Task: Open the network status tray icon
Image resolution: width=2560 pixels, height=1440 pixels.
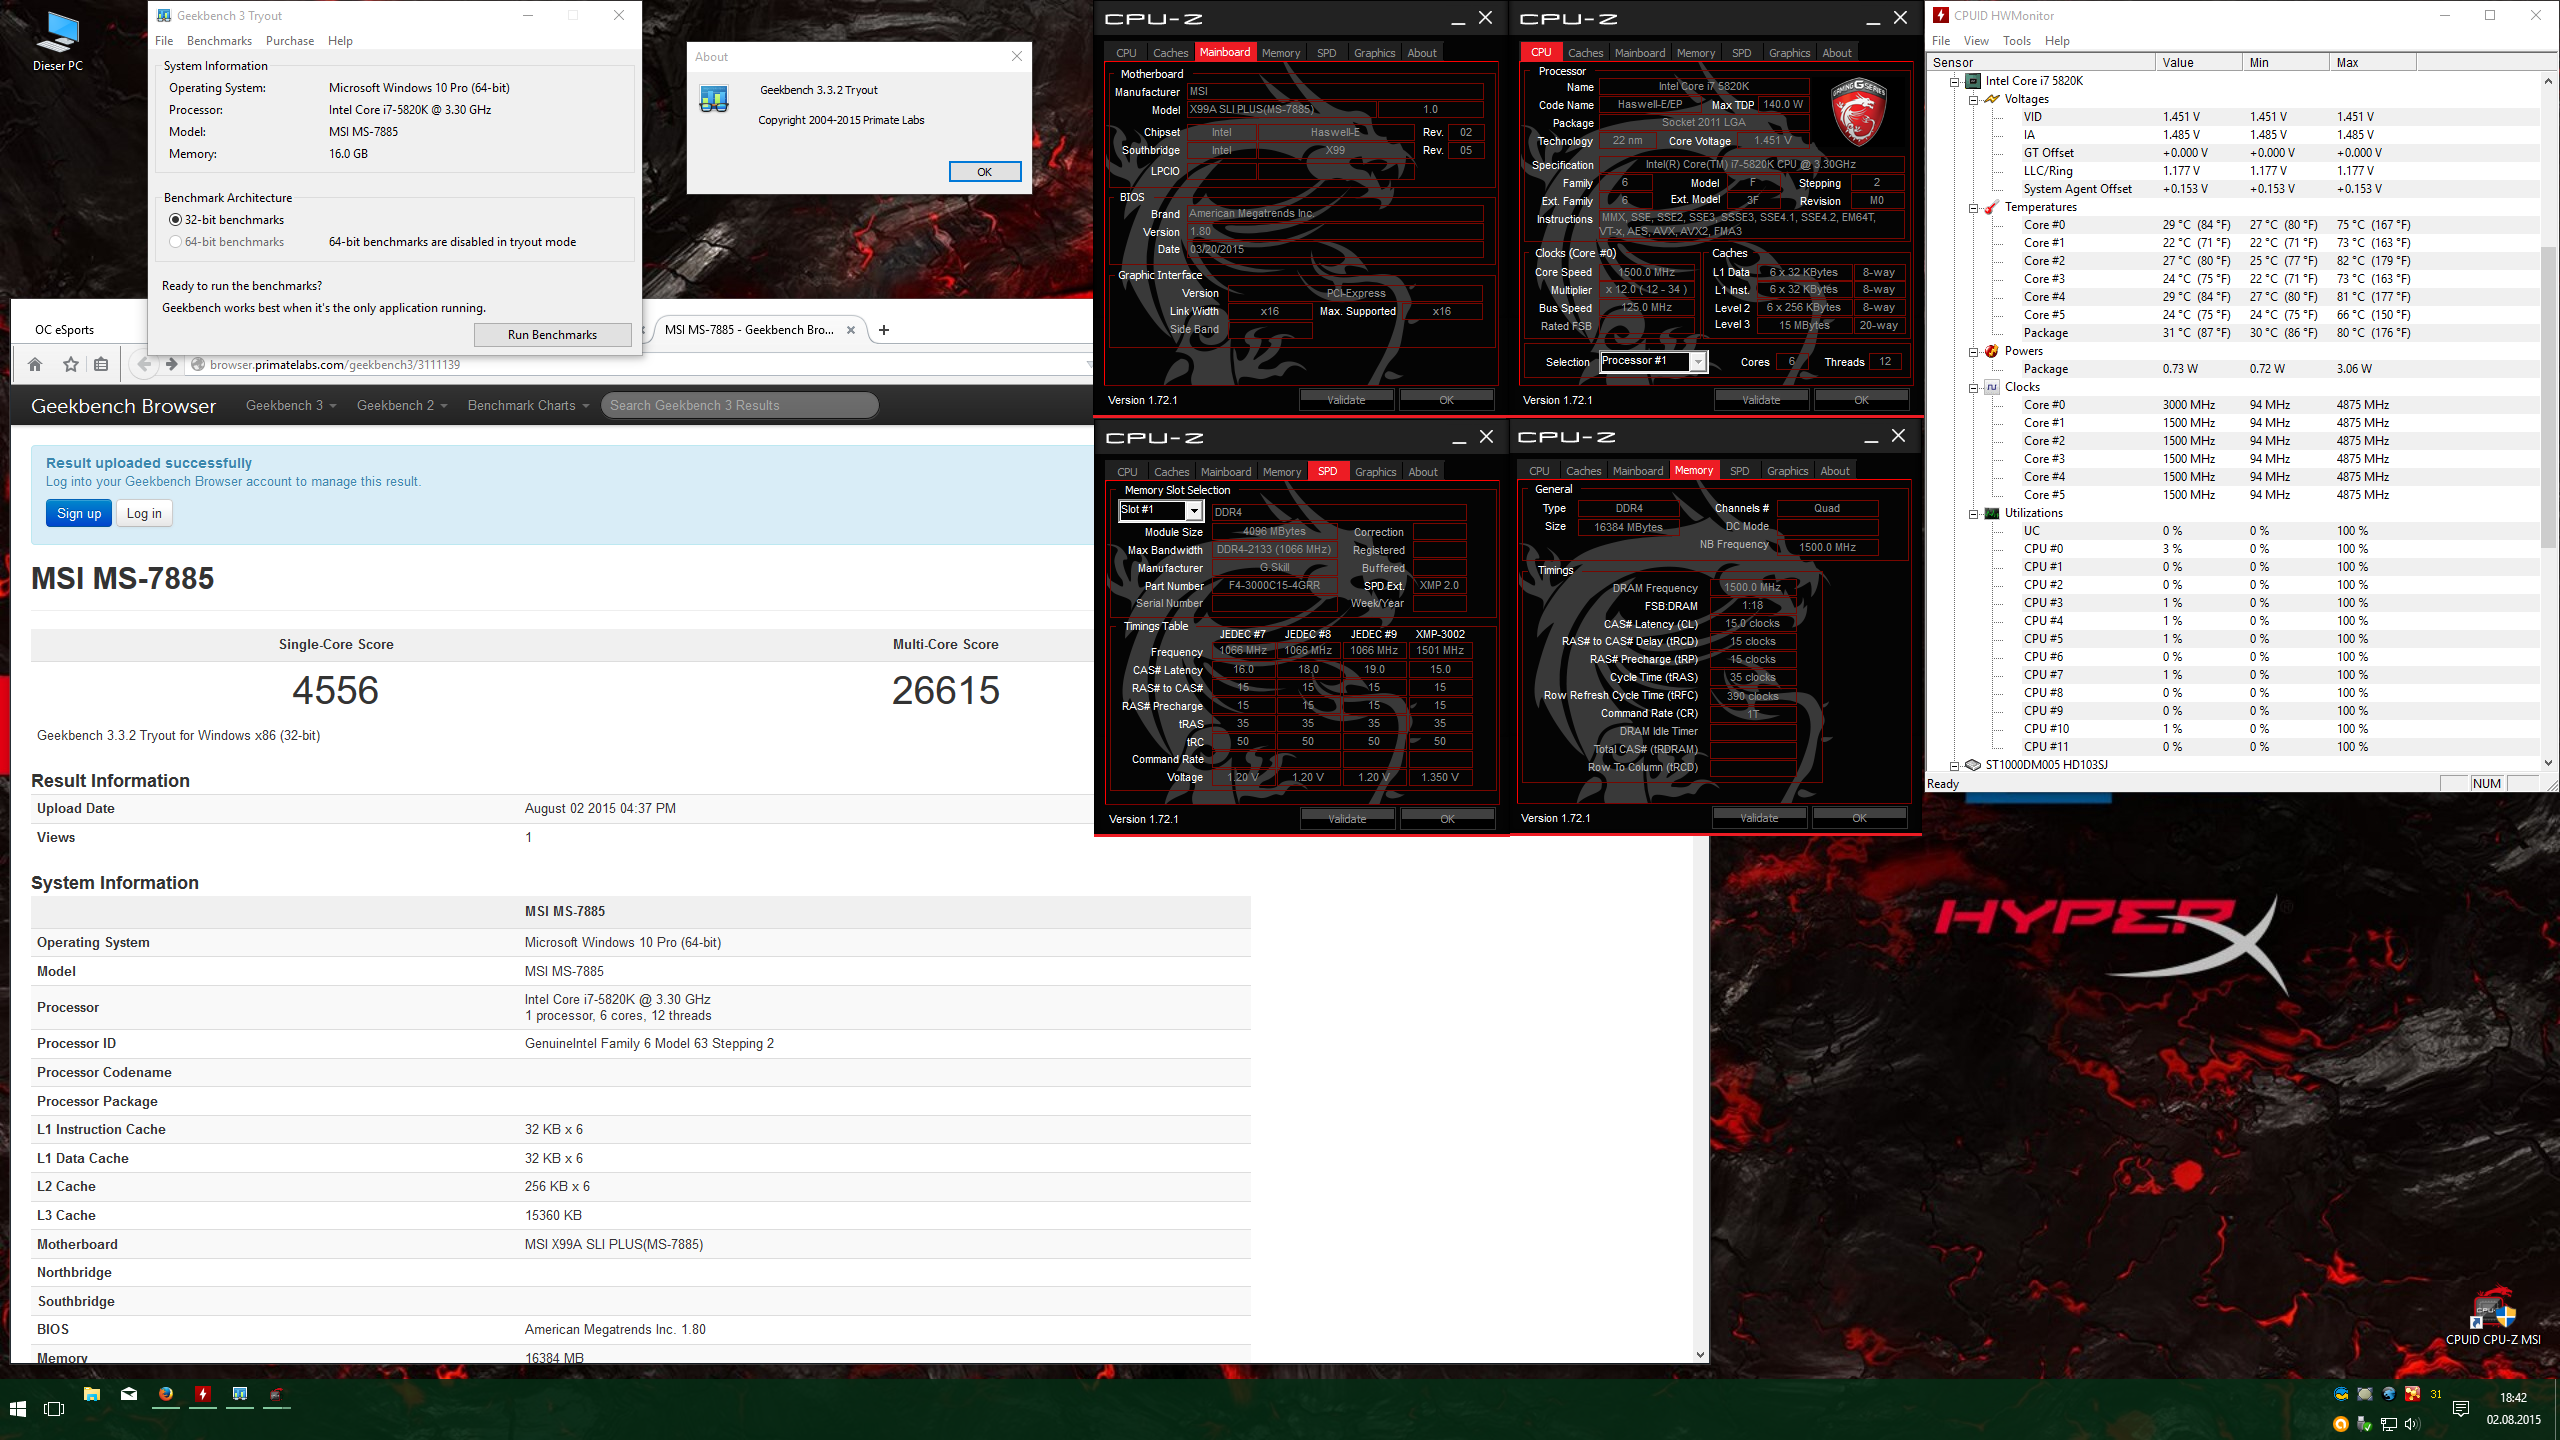Action: [2388, 1424]
